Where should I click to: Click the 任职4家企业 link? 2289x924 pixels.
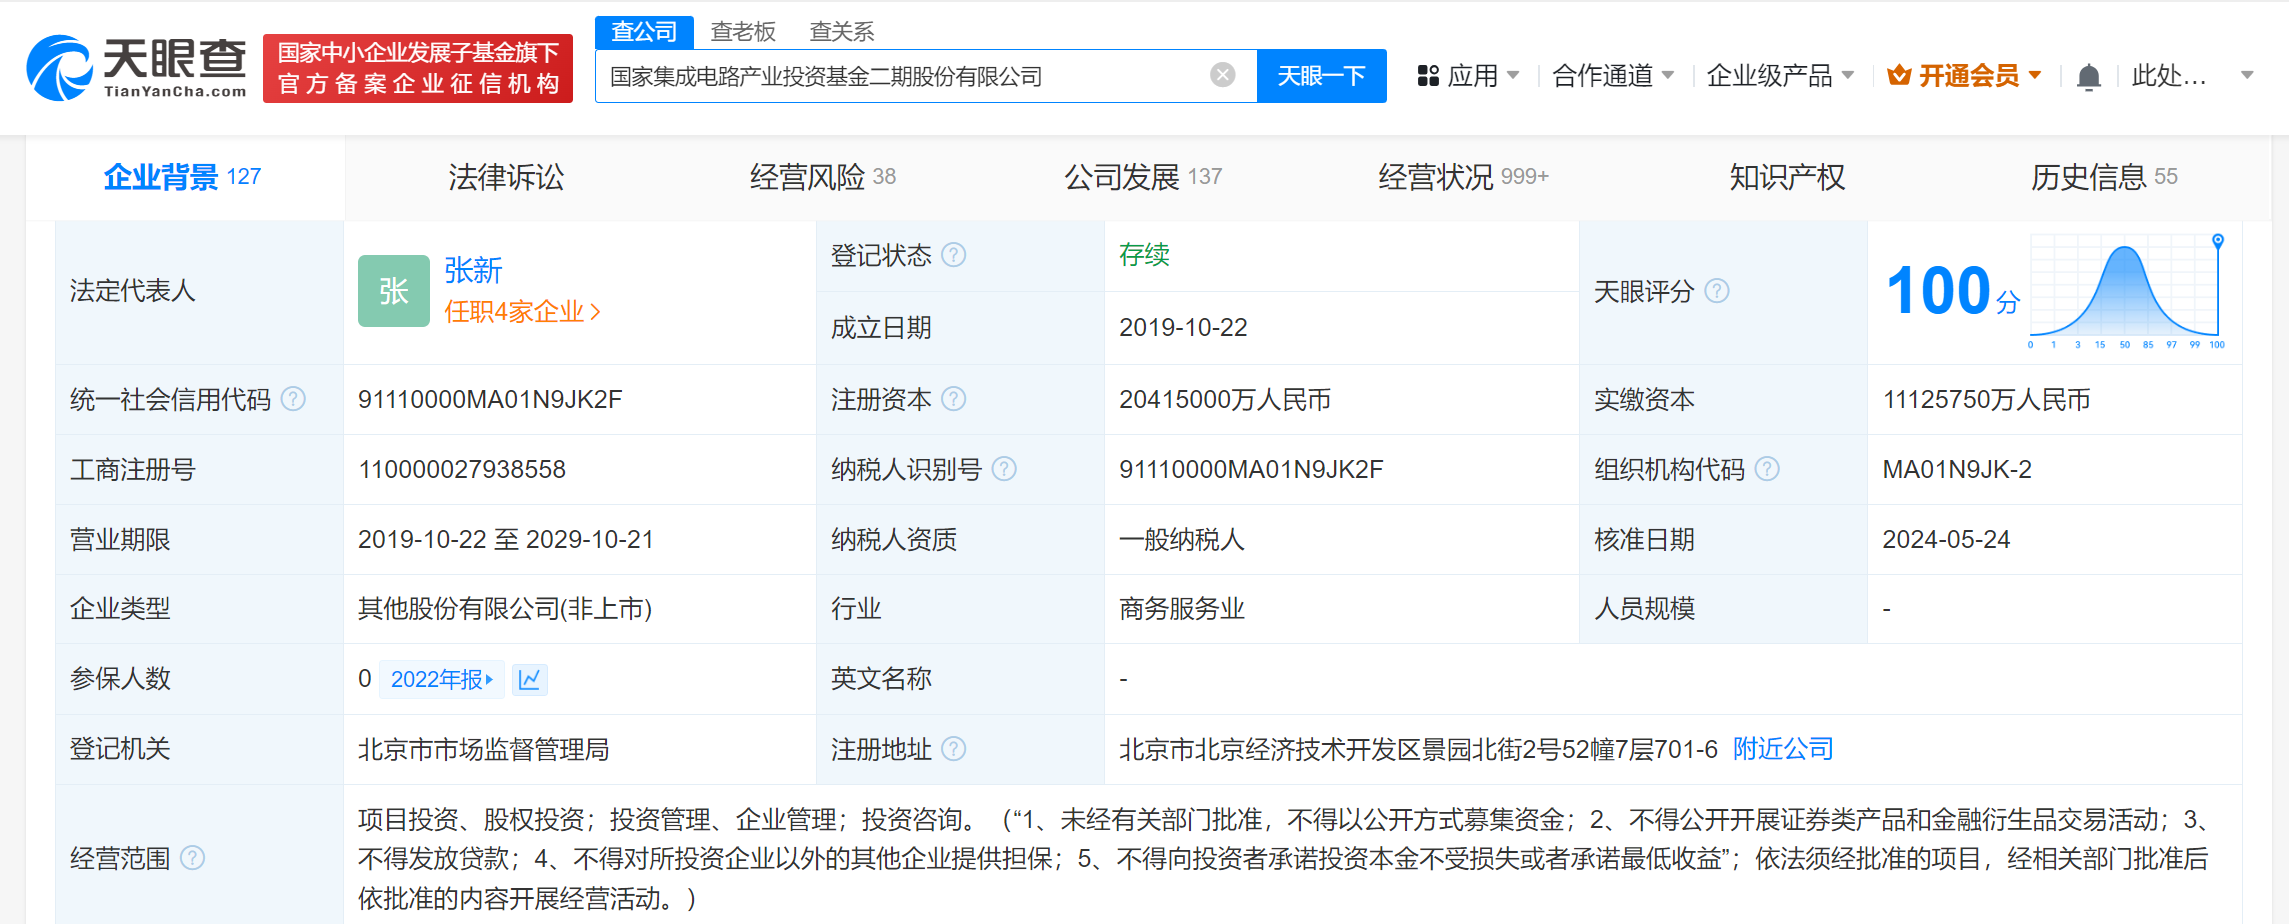521,312
